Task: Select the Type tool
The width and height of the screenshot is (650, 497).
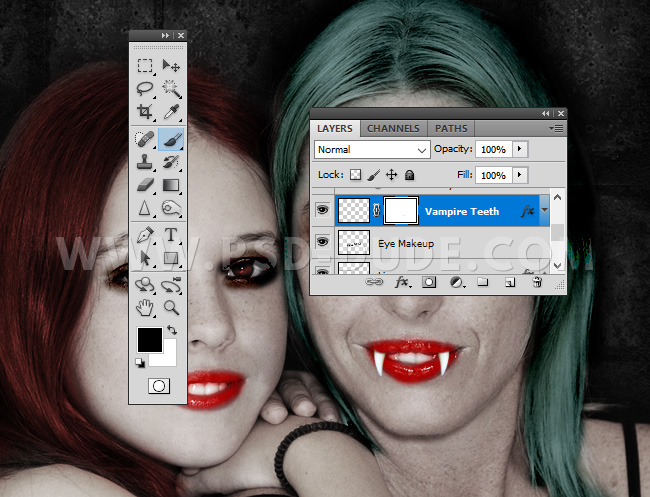Action: [x=171, y=235]
